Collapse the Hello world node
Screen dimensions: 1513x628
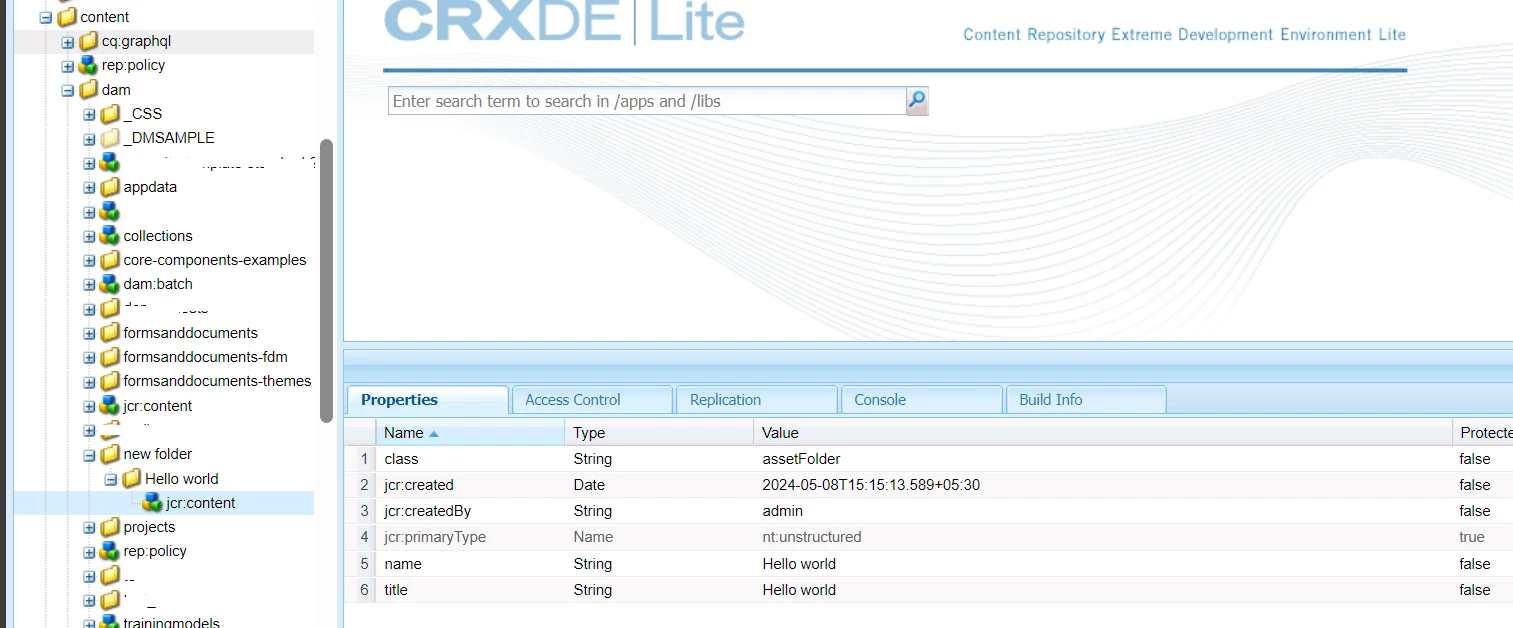[110, 479]
